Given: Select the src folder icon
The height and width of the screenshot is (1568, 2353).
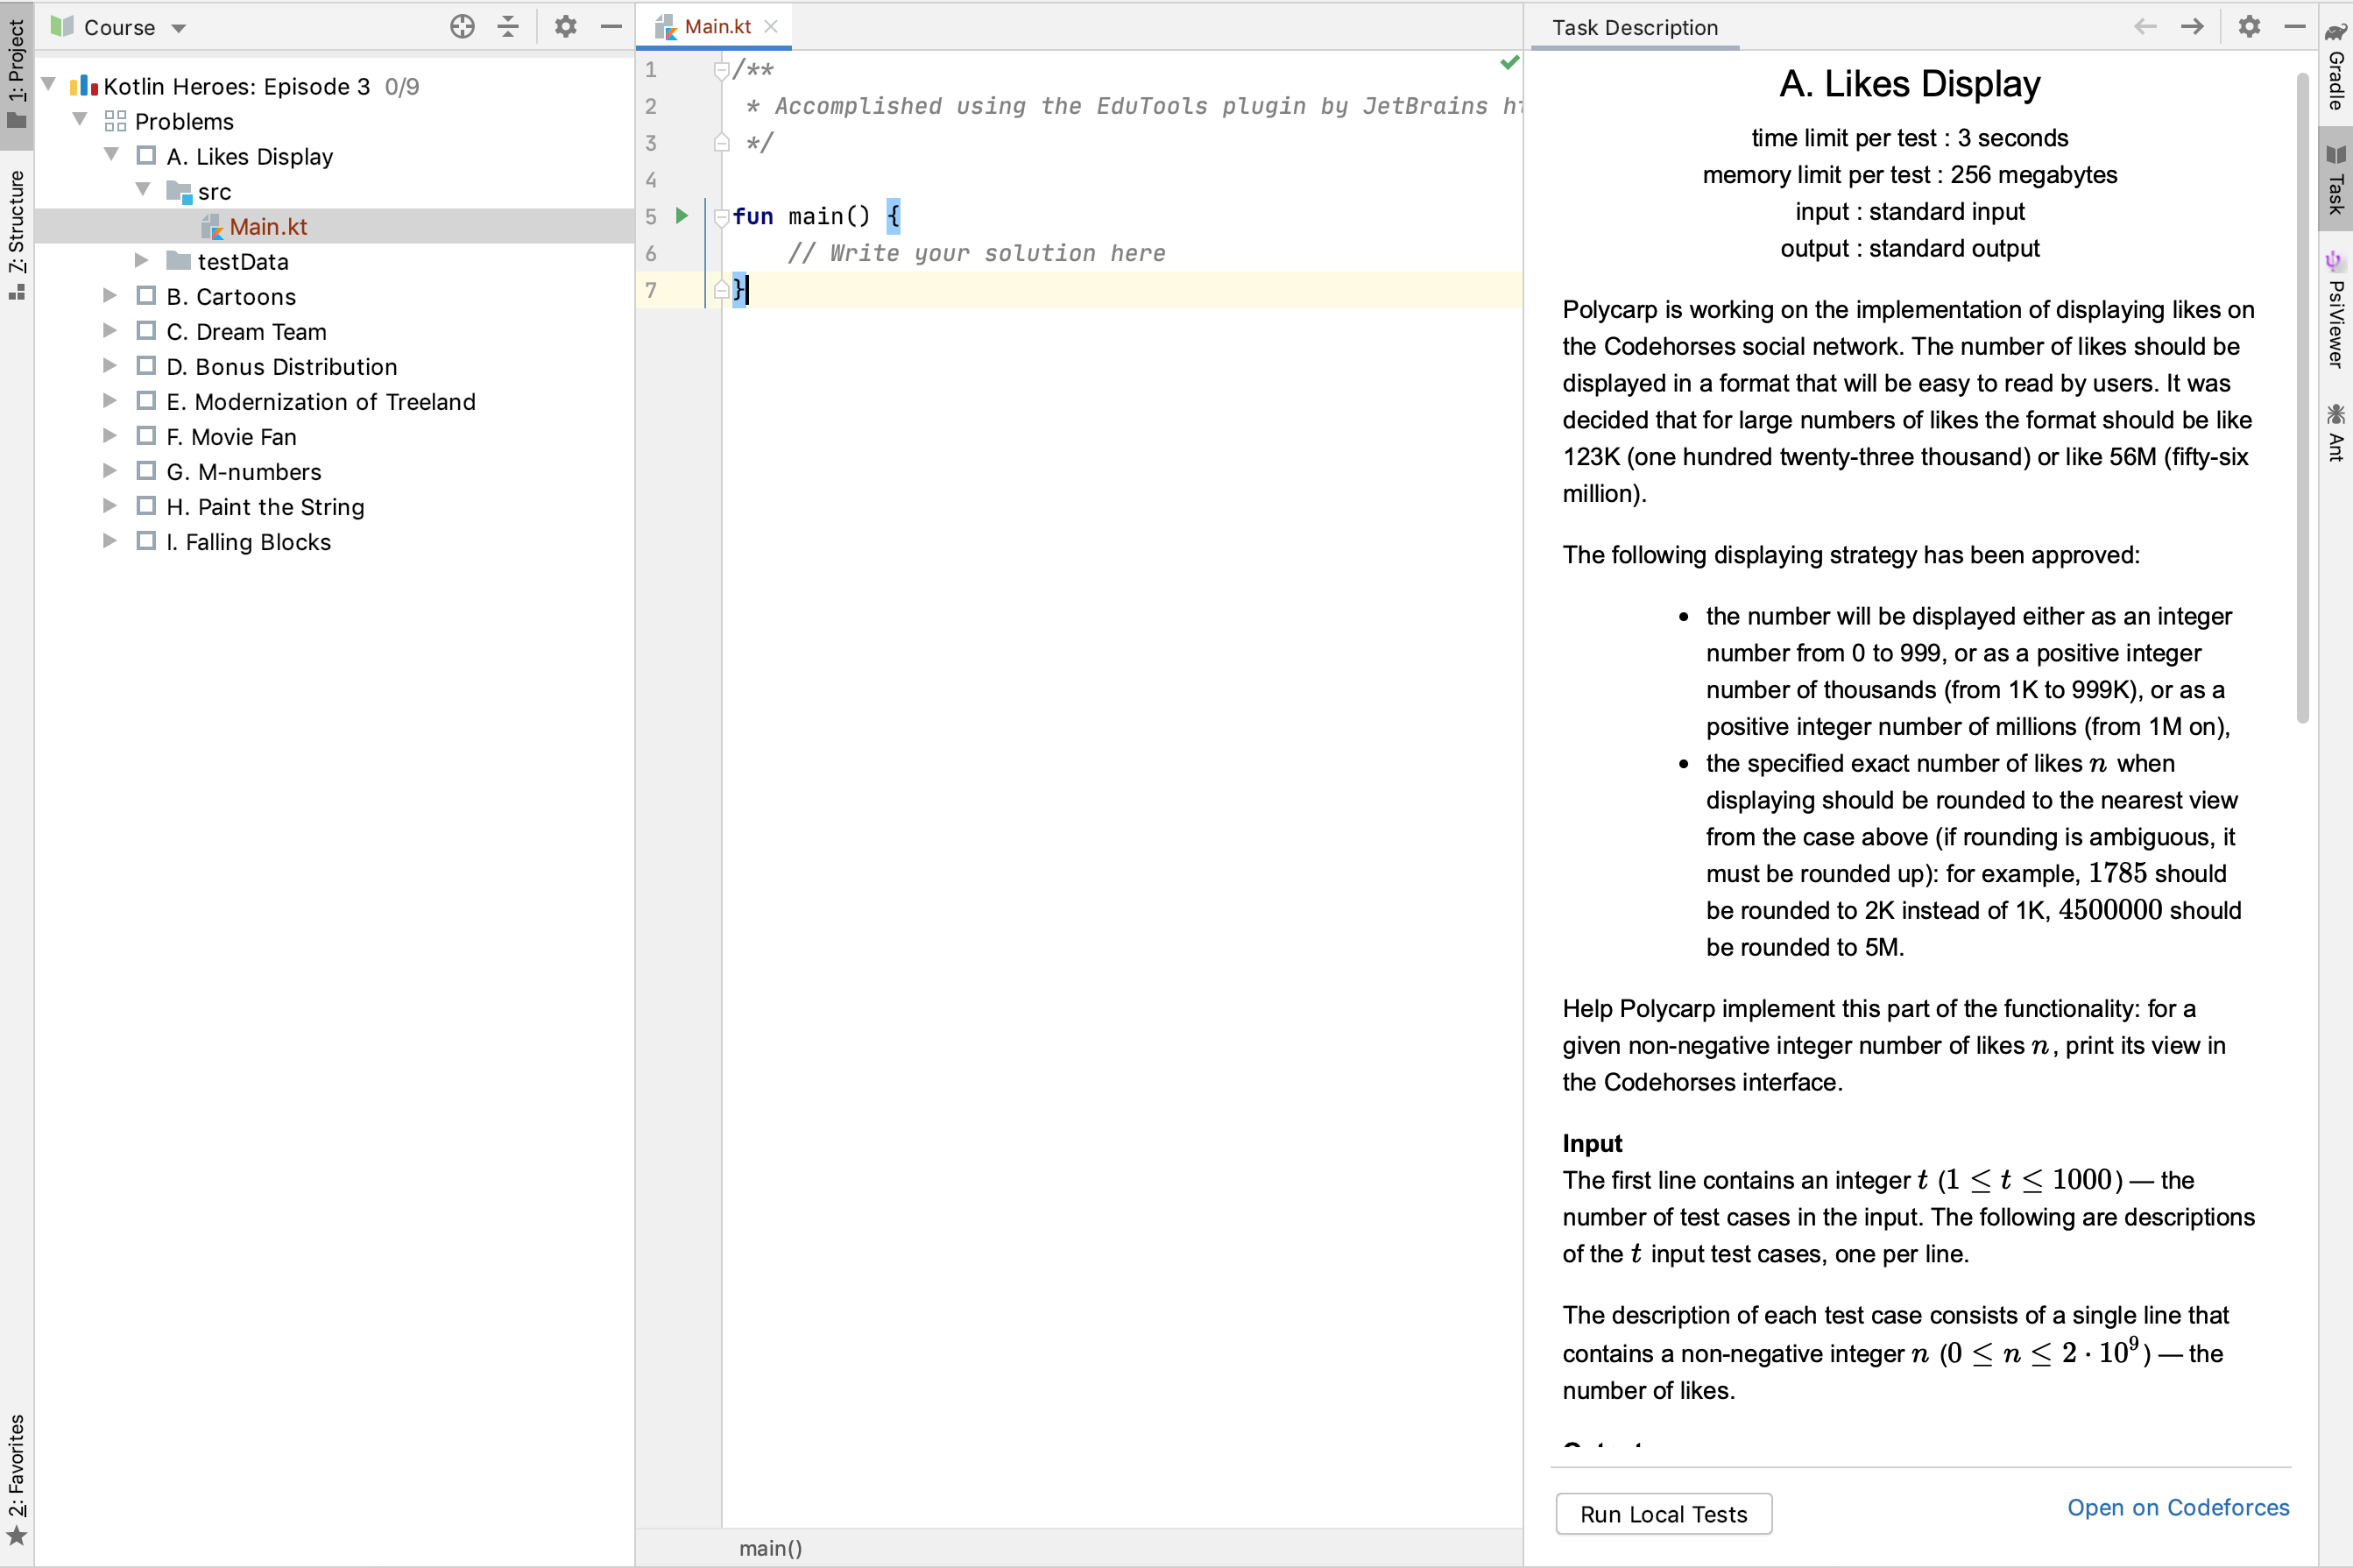Looking at the screenshot, I should (x=180, y=191).
